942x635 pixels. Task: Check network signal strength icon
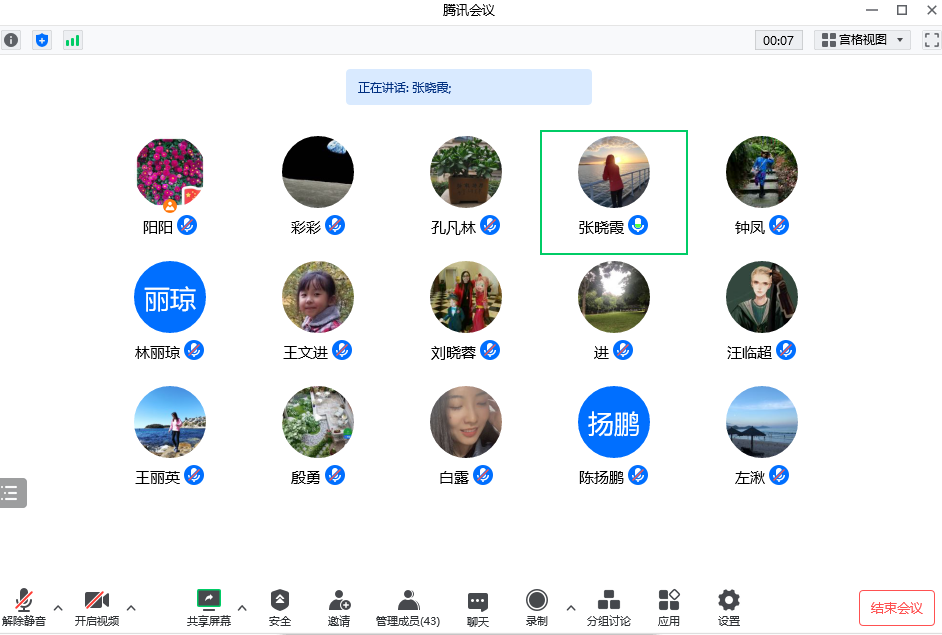click(73, 40)
